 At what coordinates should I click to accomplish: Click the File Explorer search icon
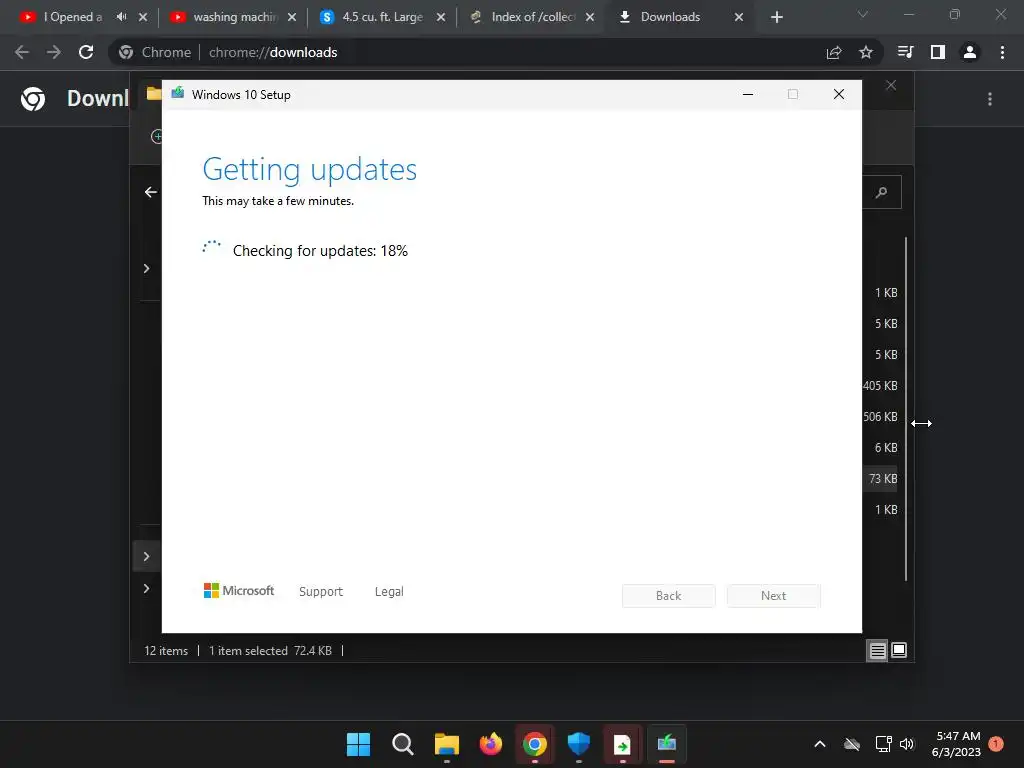(x=882, y=192)
